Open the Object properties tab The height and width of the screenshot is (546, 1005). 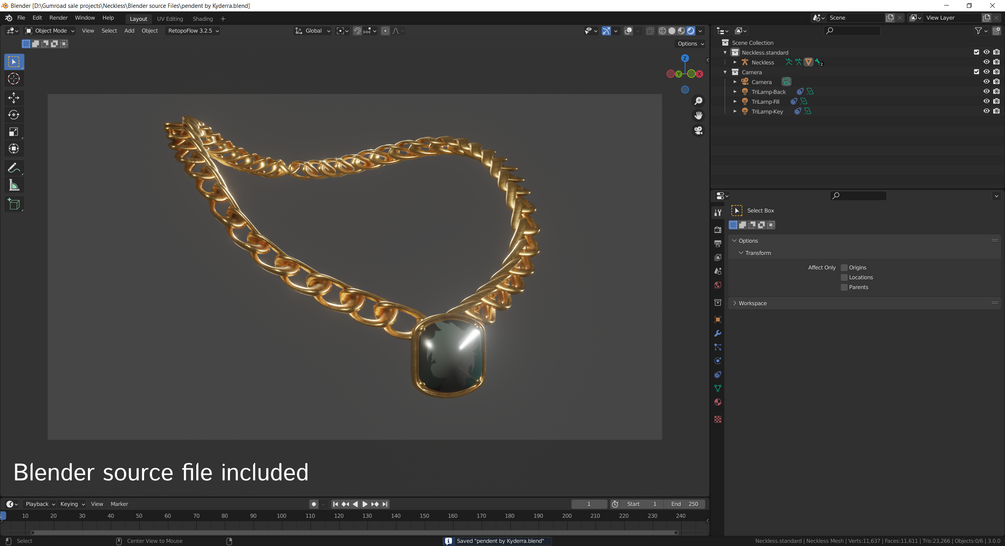718,319
